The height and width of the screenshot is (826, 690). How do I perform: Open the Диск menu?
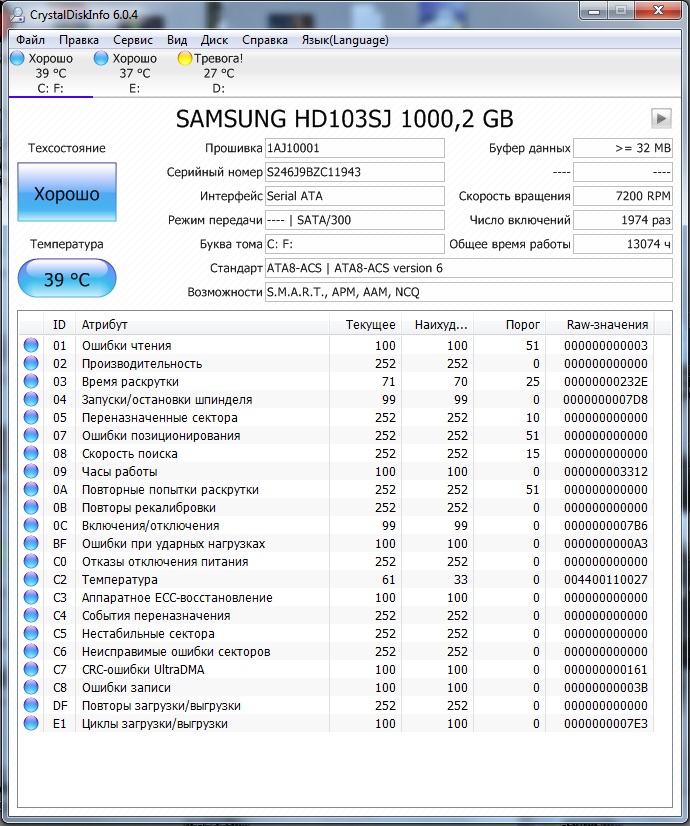point(214,40)
